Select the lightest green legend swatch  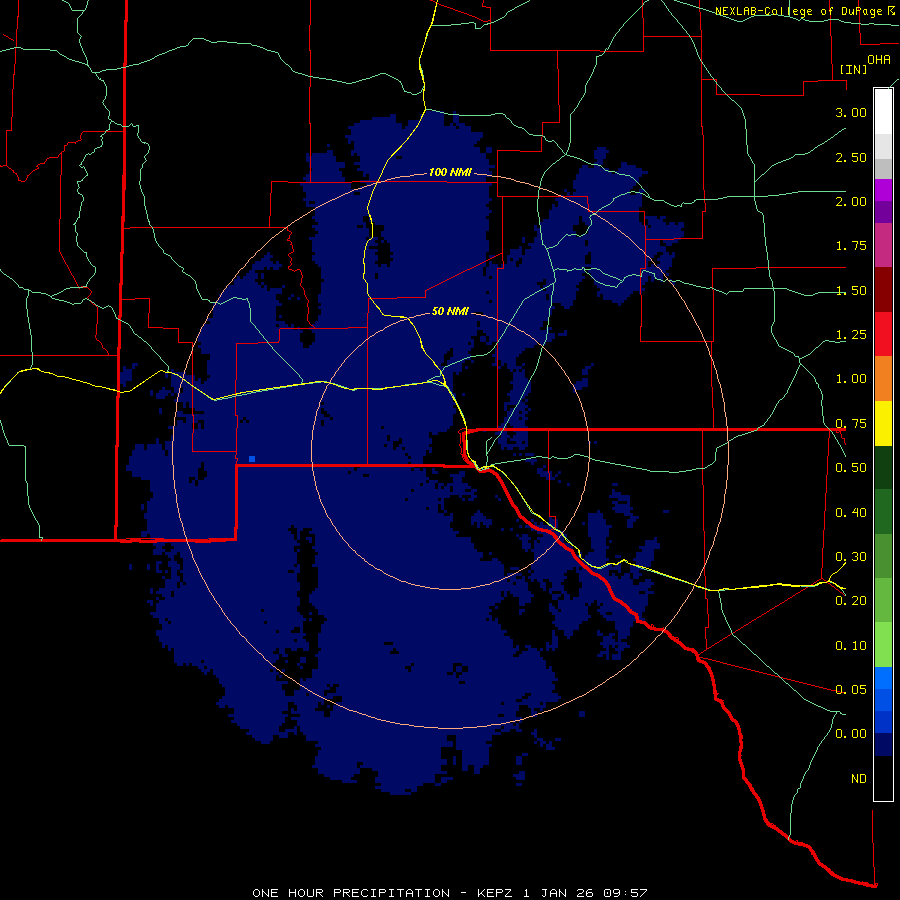(x=883, y=645)
